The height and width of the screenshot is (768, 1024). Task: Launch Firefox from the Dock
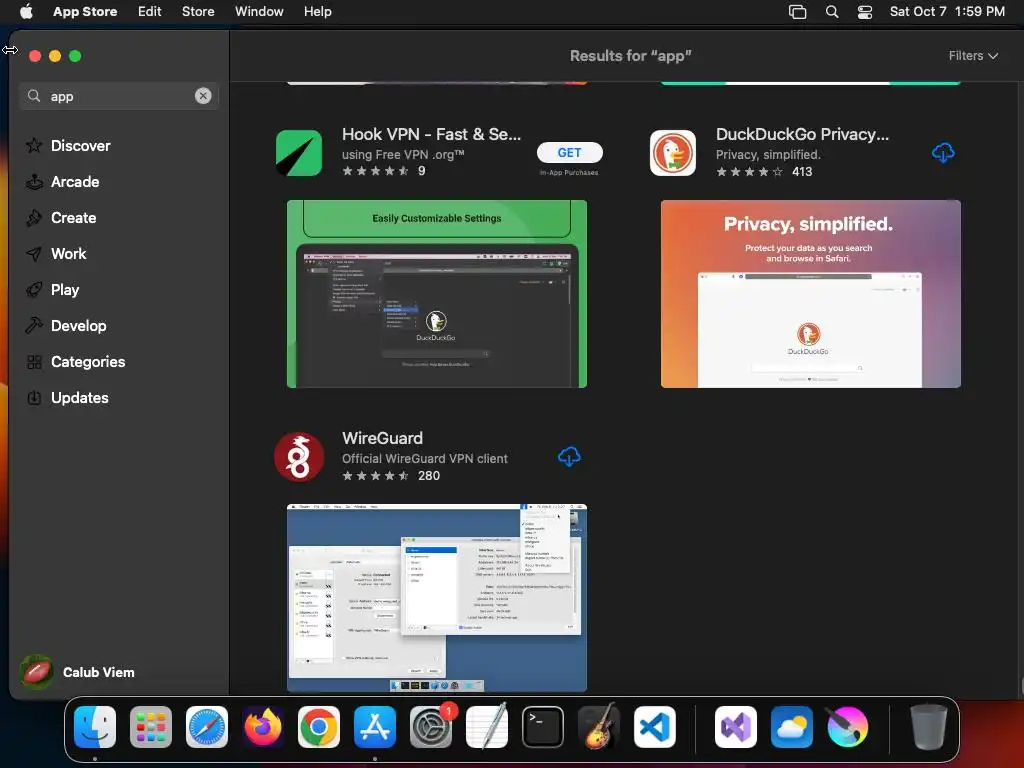263,727
